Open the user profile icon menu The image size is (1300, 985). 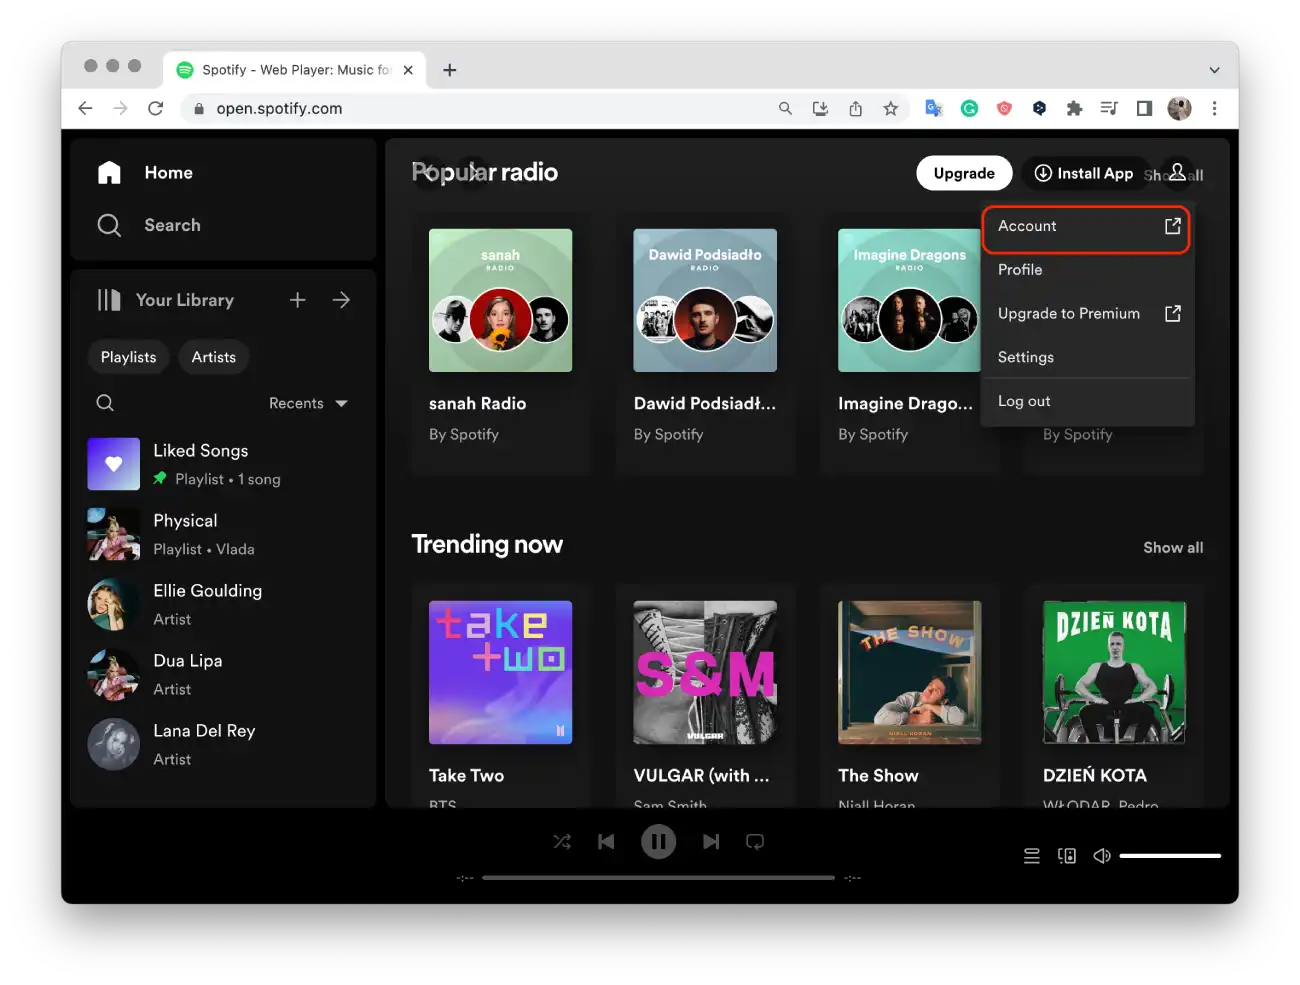click(1178, 173)
